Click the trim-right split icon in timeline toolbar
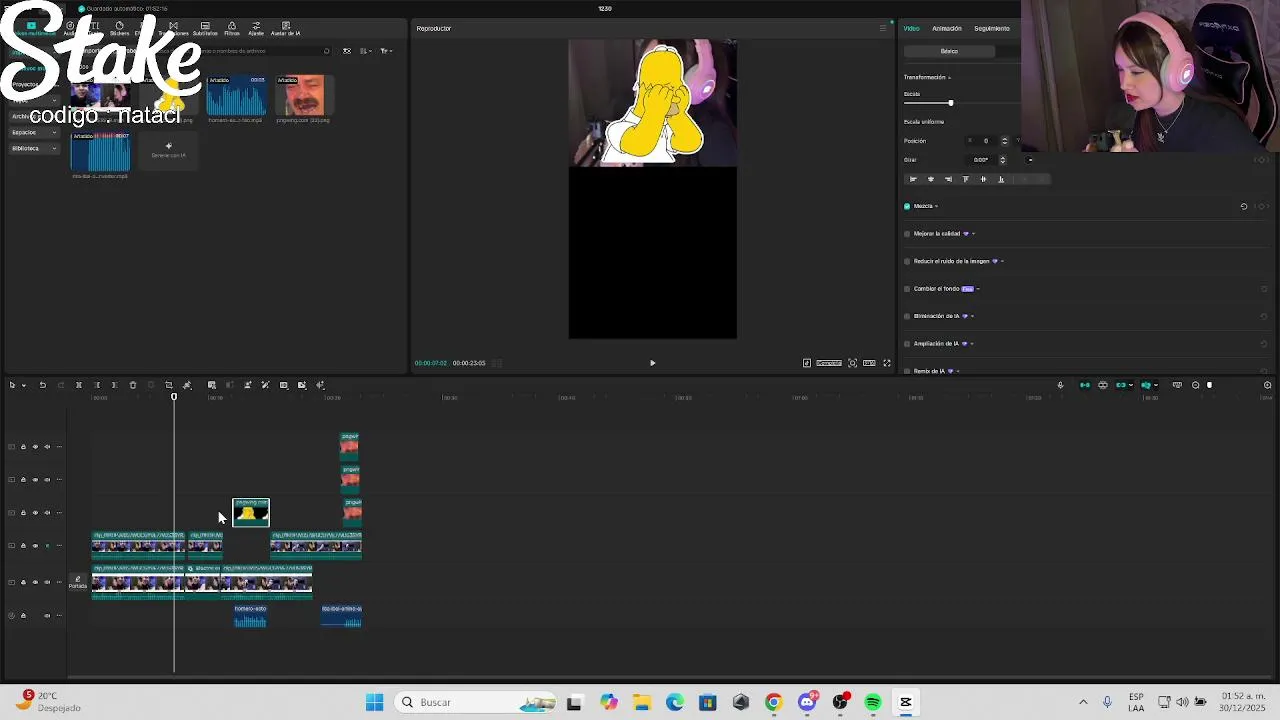 pyautogui.click(x=114, y=385)
